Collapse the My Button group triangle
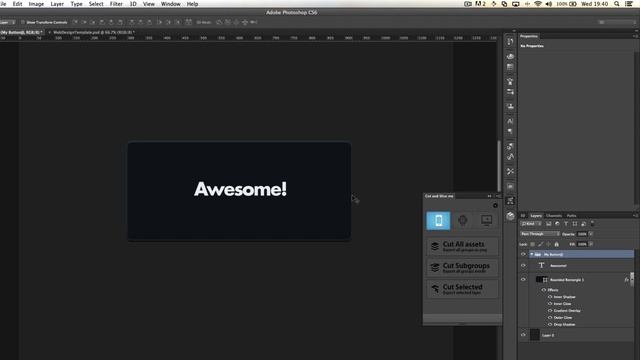Image resolution: width=640 pixels, height=360 pixels. point(531,254)
